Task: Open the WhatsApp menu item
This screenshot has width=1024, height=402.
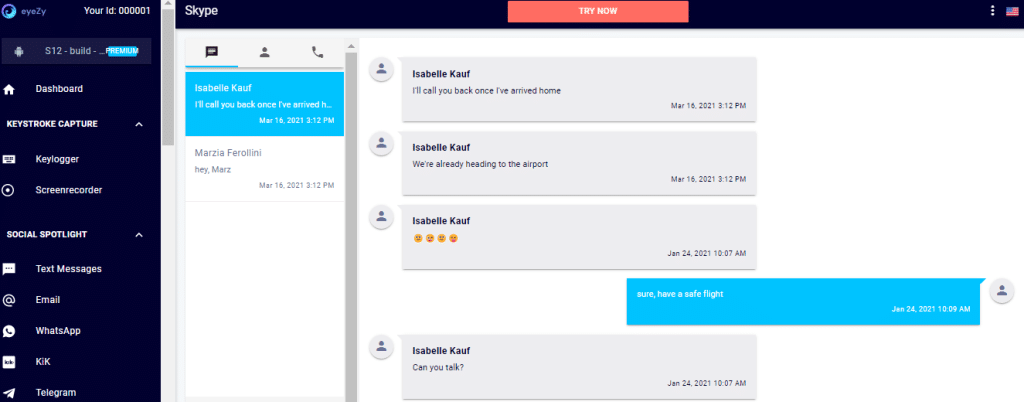Action: coord(58,331)
